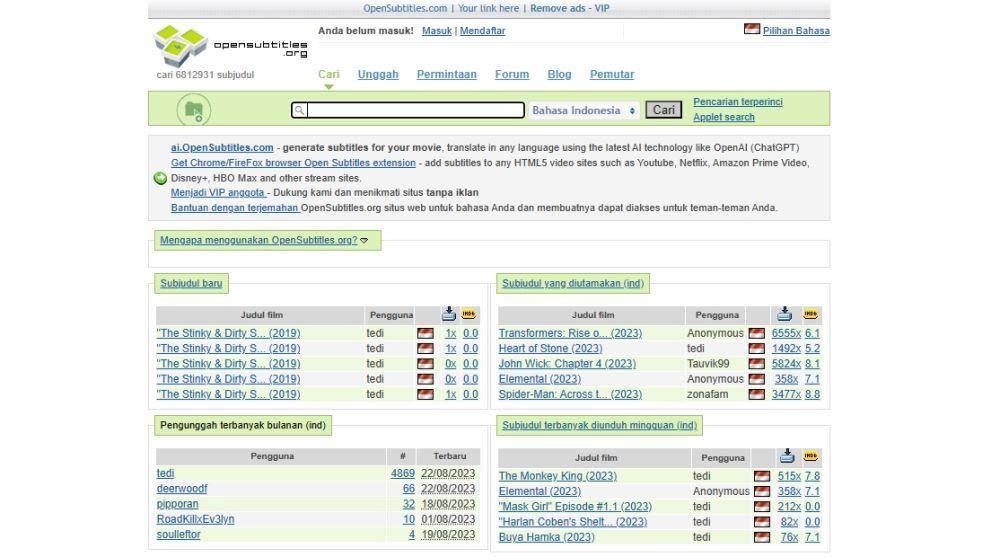Click the Cari search button

(663, 110)
